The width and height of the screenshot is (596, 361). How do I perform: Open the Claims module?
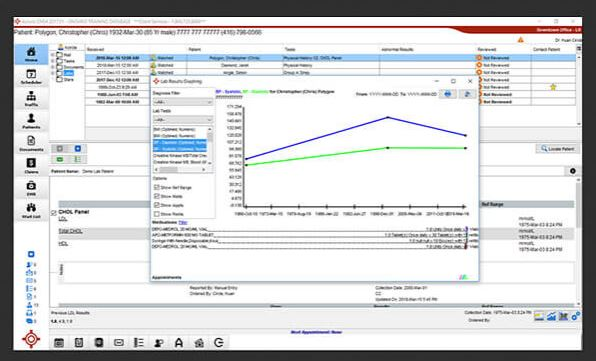(x=31, y=166)
